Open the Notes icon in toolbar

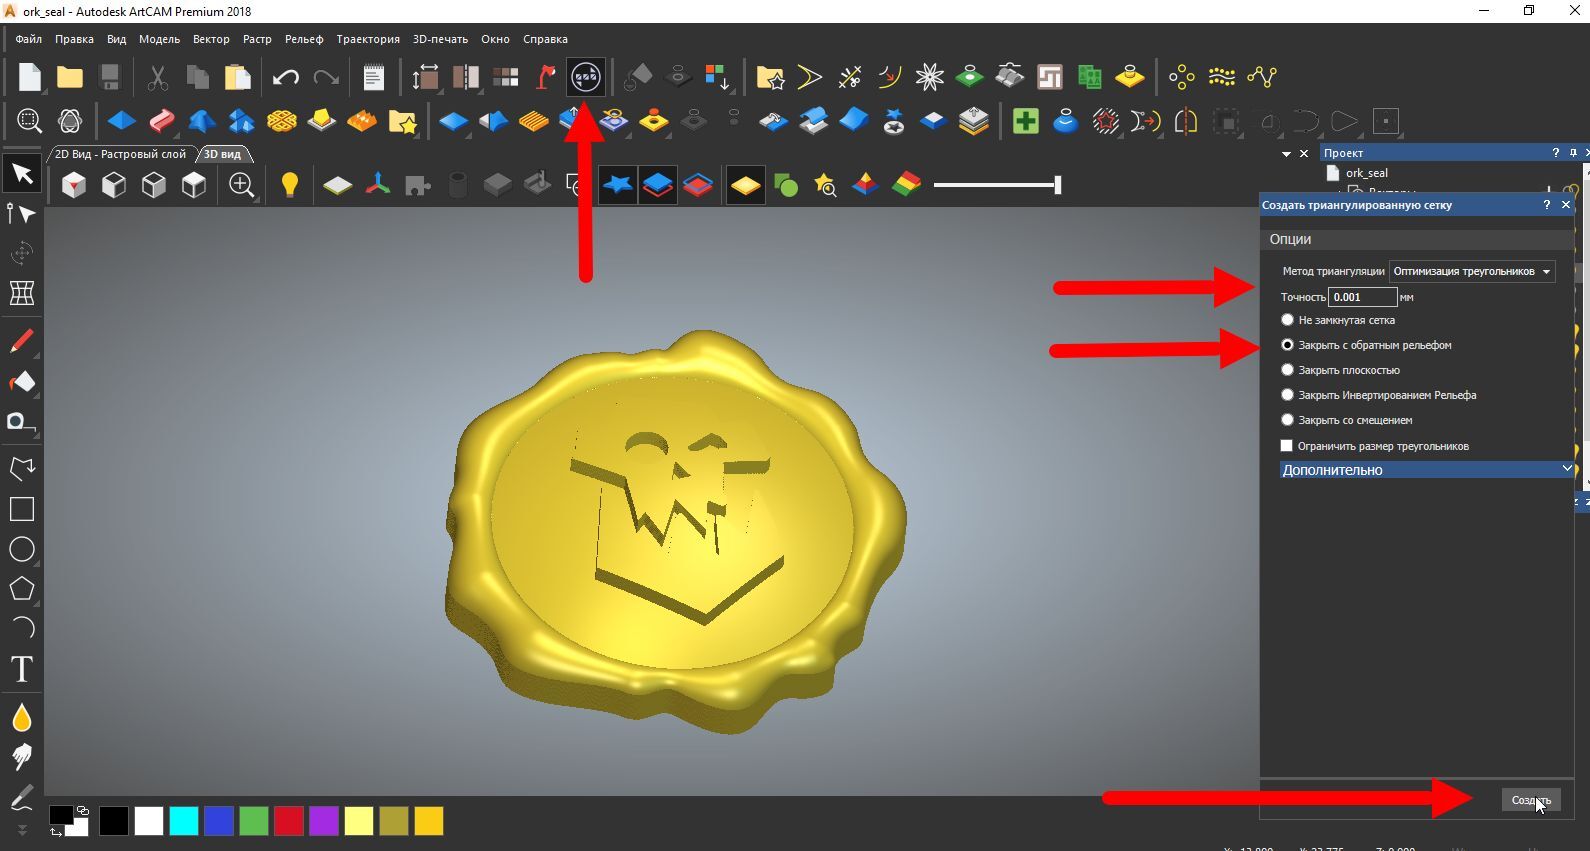[373, 77]
